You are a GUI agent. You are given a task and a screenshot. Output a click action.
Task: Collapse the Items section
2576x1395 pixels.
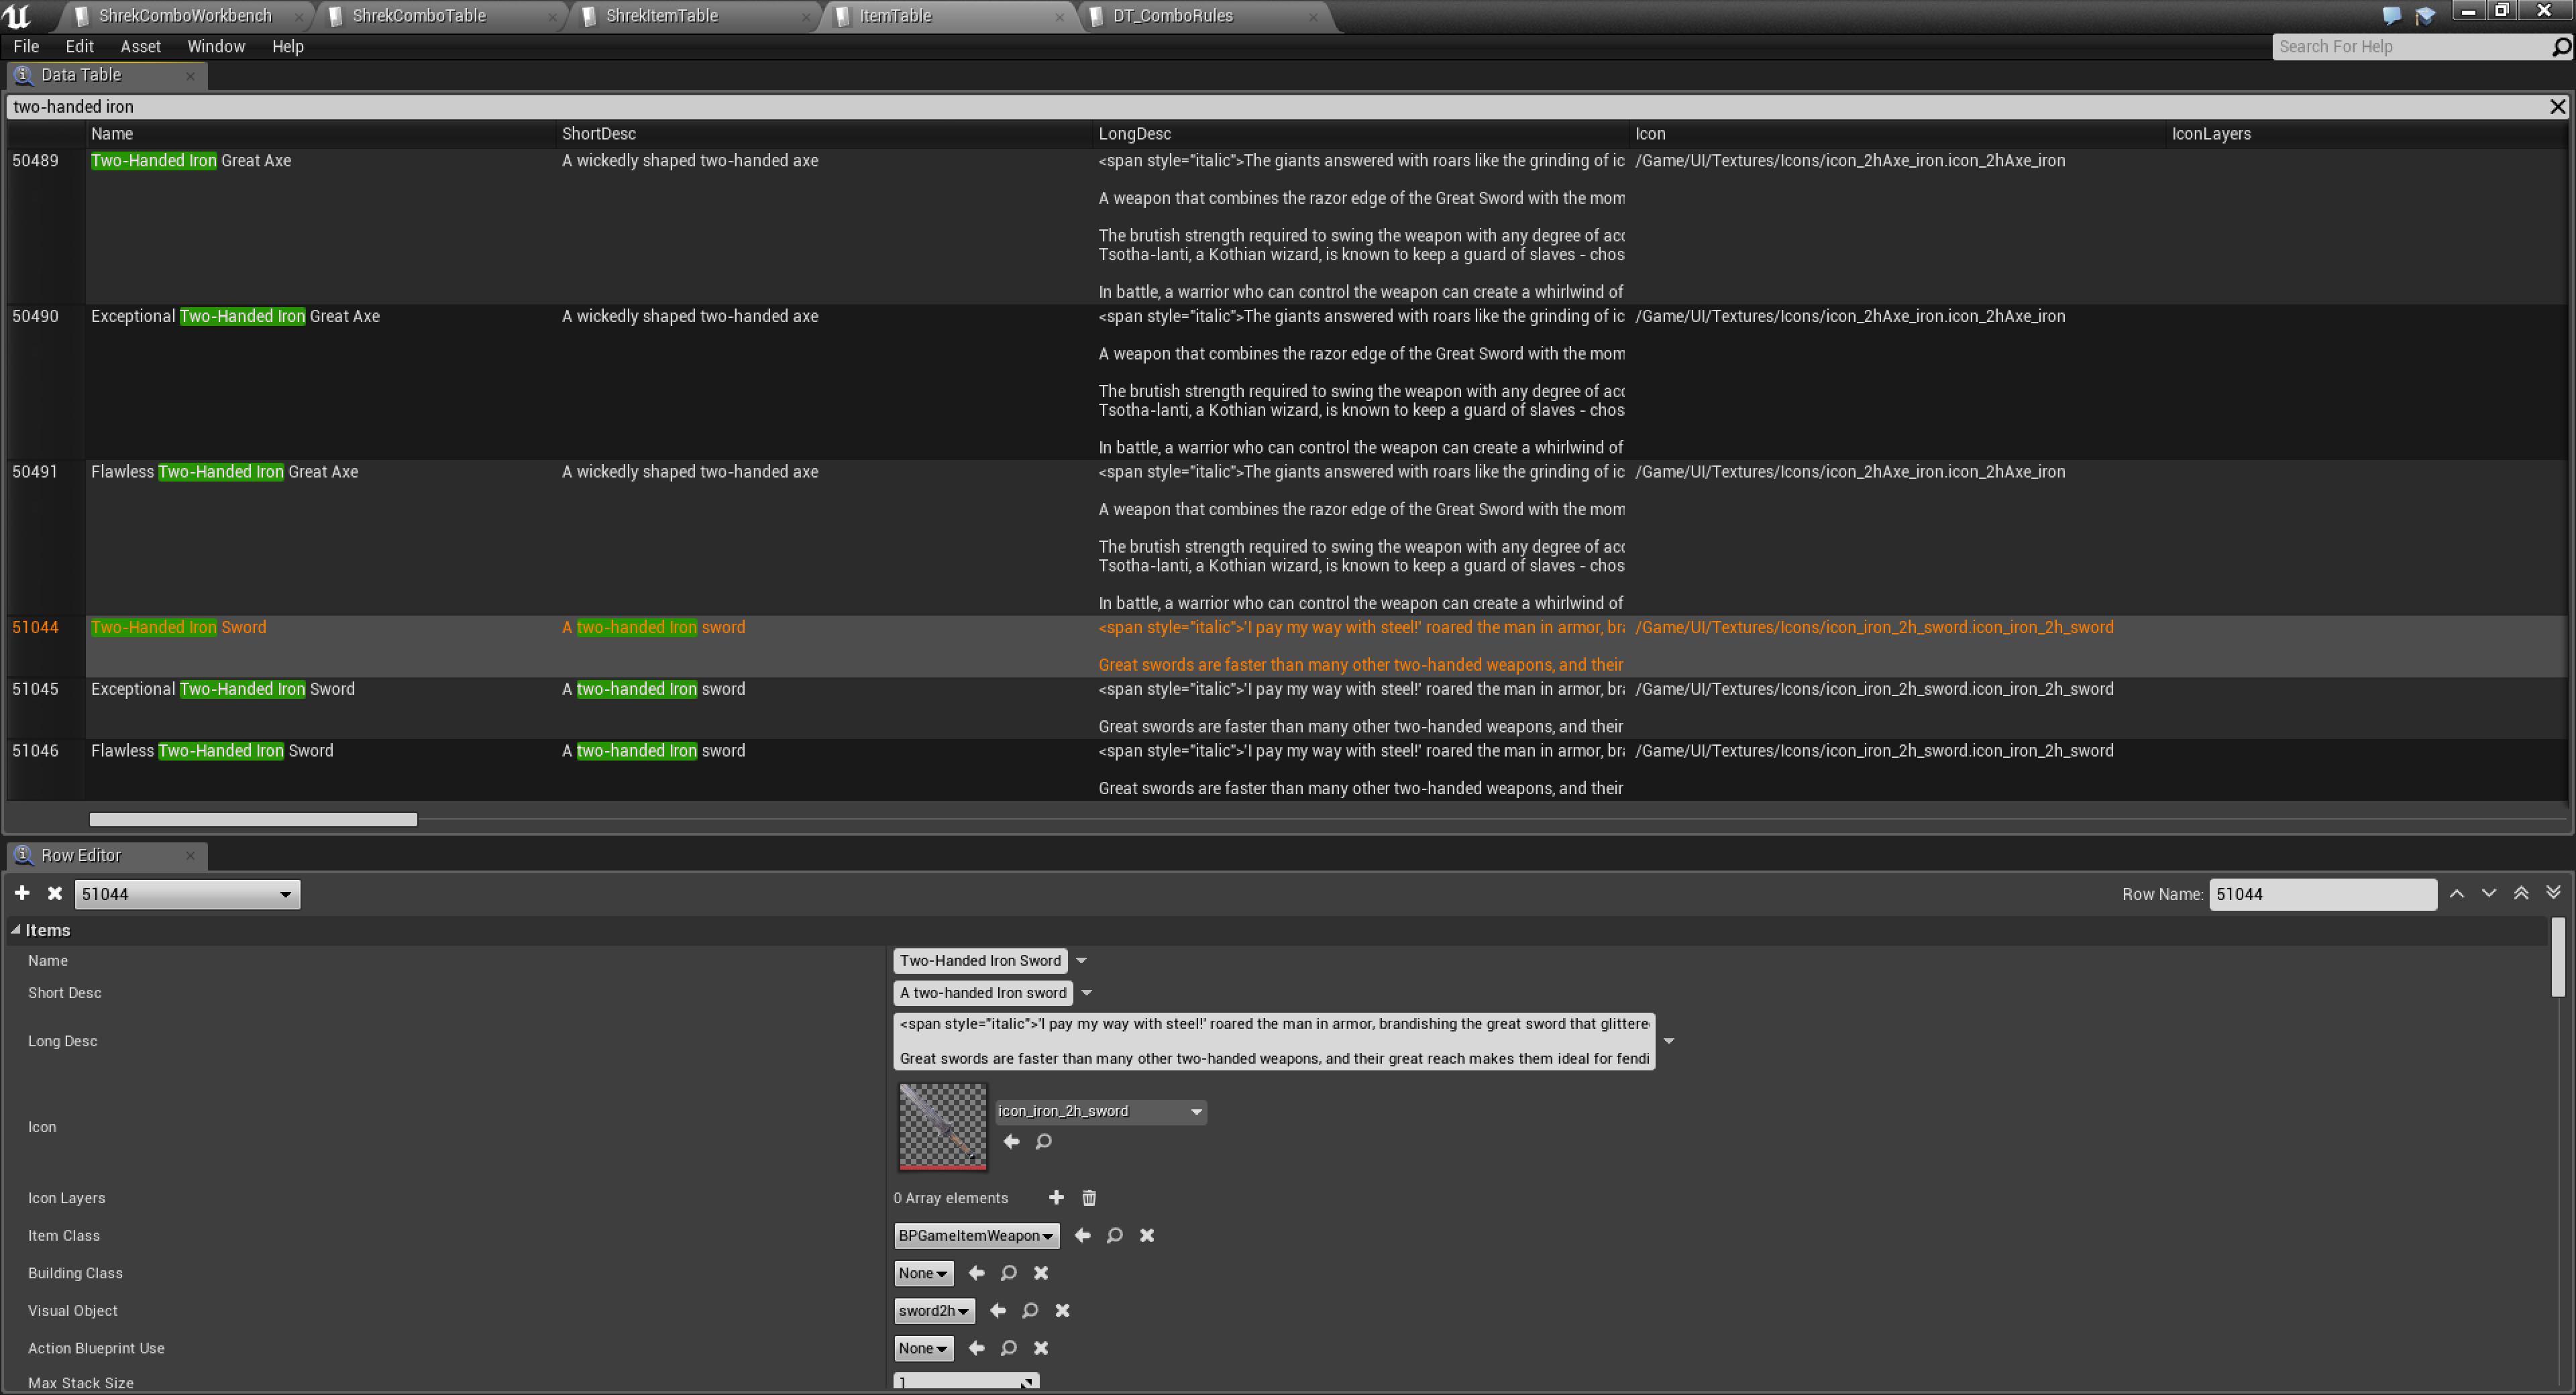[x=16, y=929]
